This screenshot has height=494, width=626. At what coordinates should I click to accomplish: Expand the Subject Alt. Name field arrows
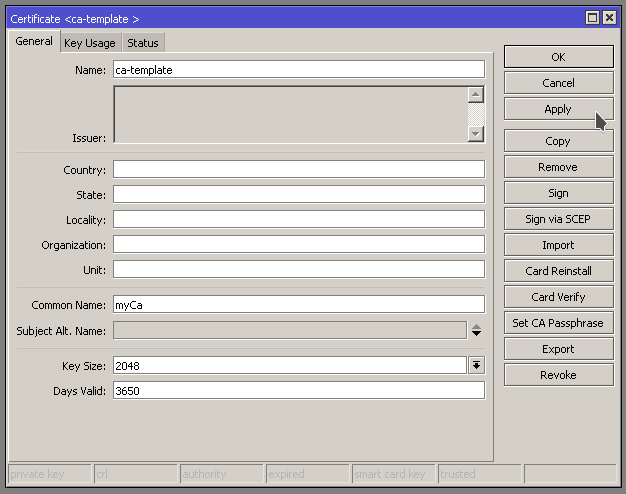tap(477, 331)
